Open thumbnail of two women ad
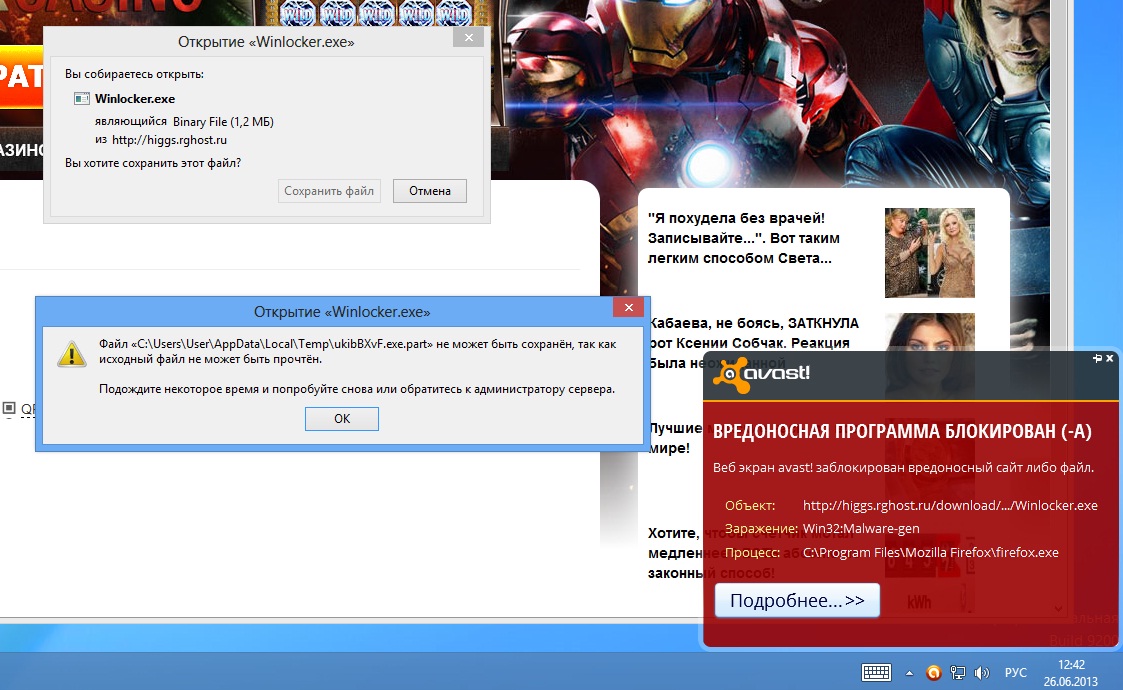1123x690 pixels. 930,252
